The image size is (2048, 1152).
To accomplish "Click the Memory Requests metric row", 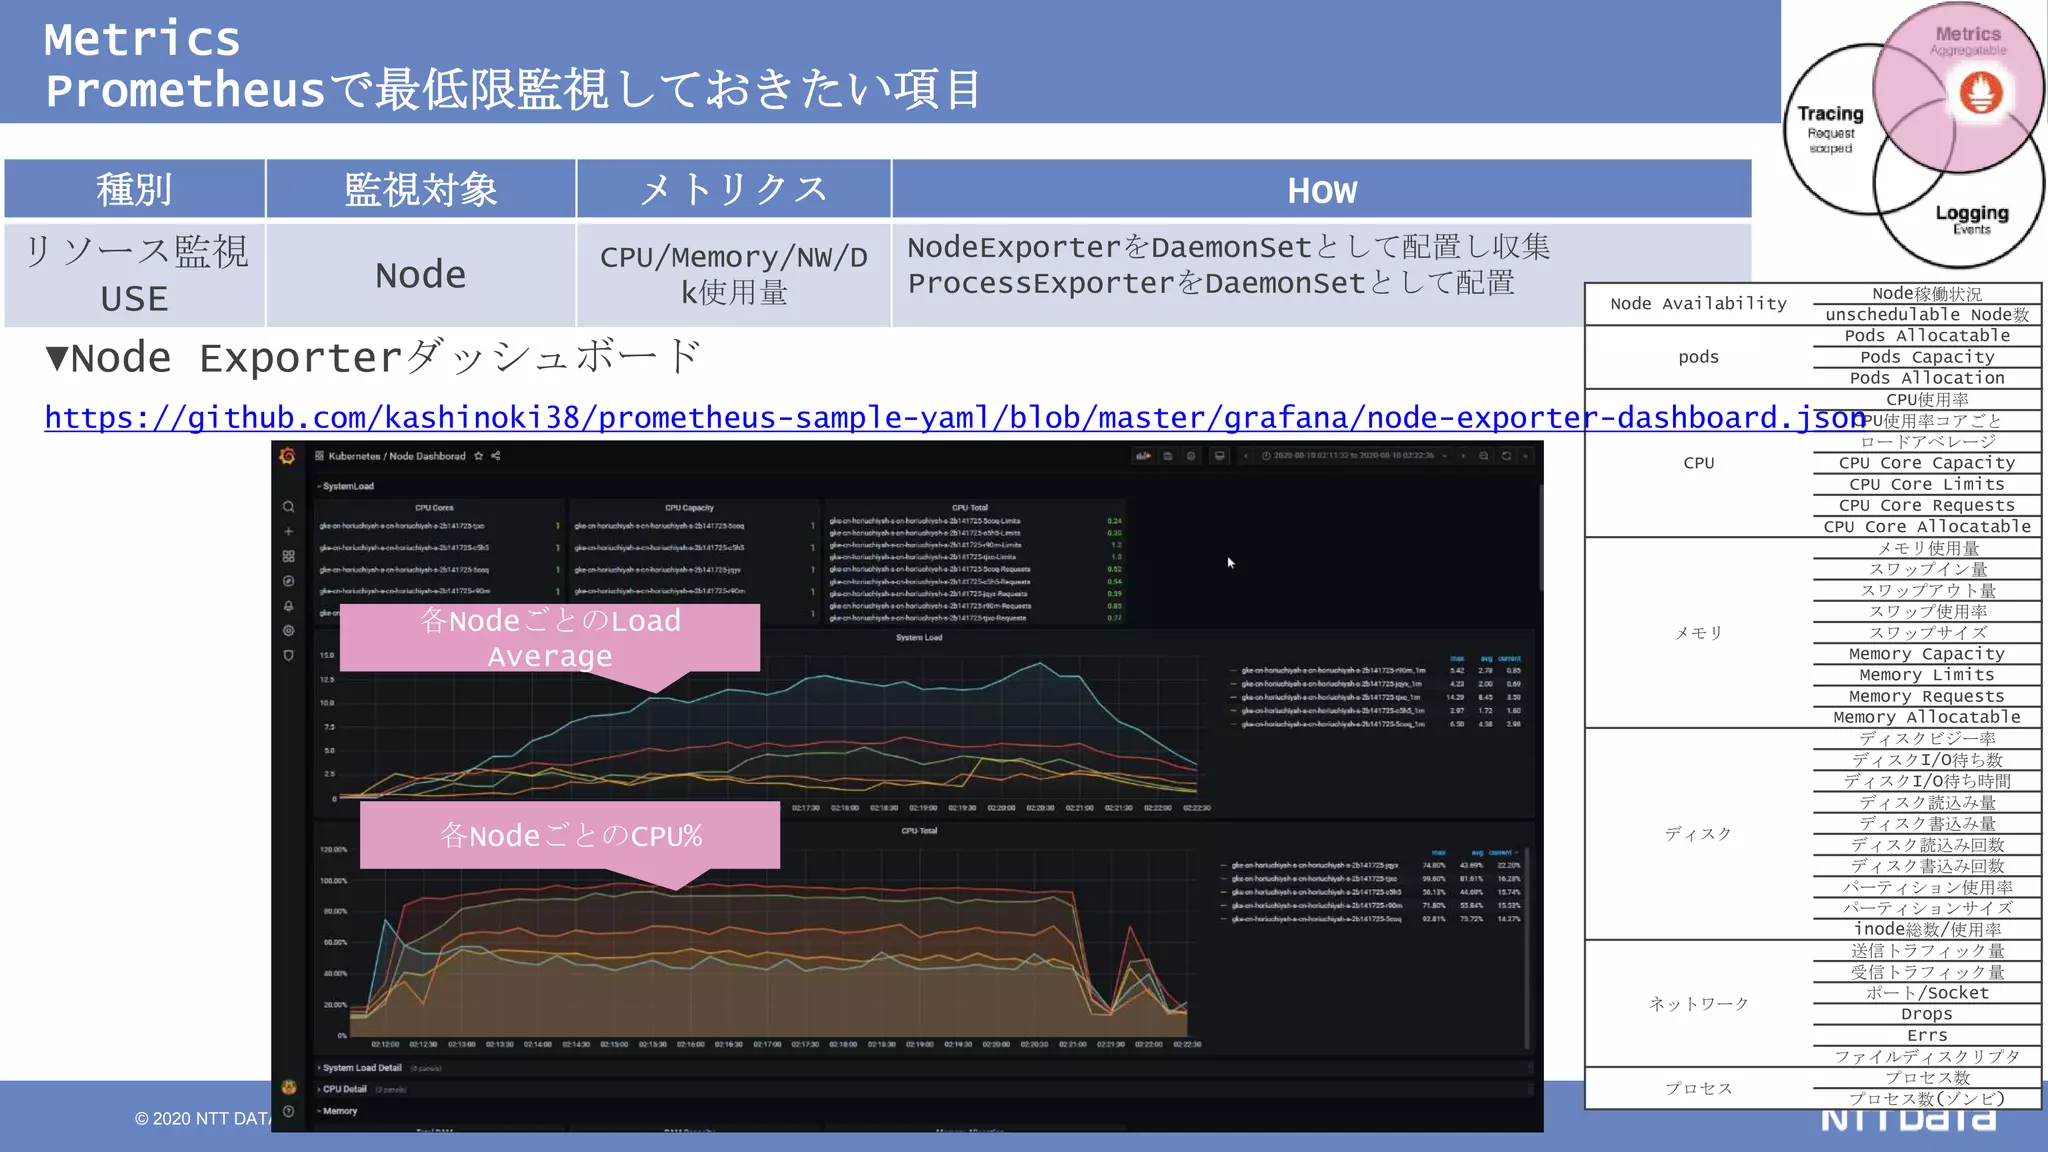I will (x=1927, y=696).
